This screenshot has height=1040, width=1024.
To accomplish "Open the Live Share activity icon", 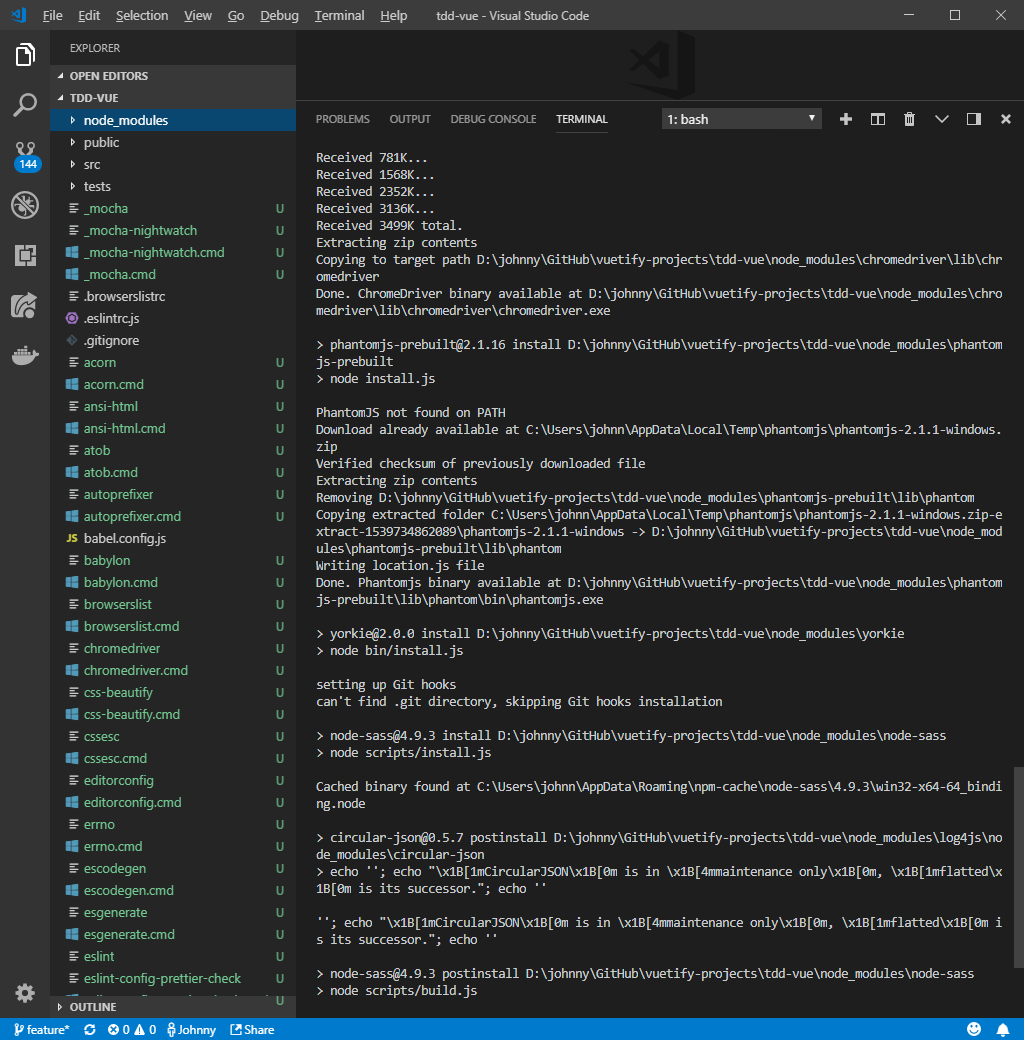I will click(25, 306).
